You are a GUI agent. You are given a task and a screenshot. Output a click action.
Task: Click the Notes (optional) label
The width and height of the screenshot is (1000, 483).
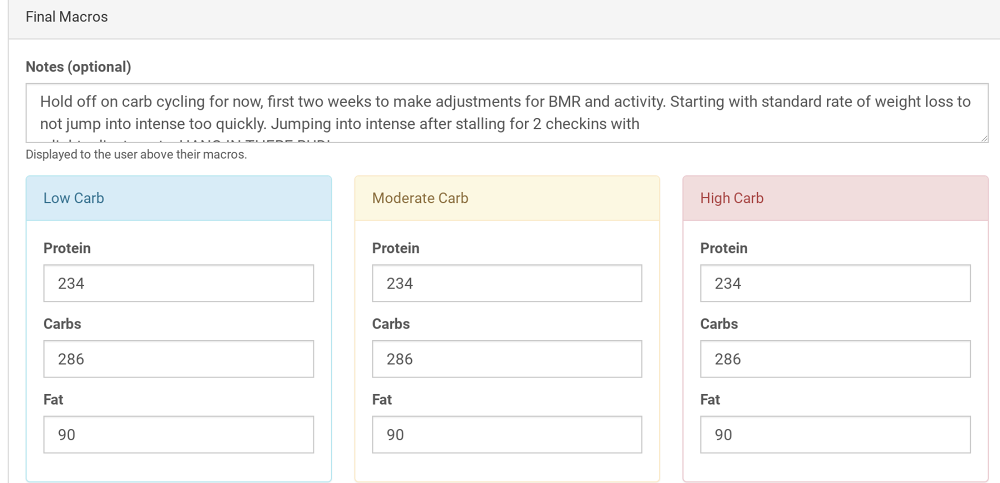[78, 67]
